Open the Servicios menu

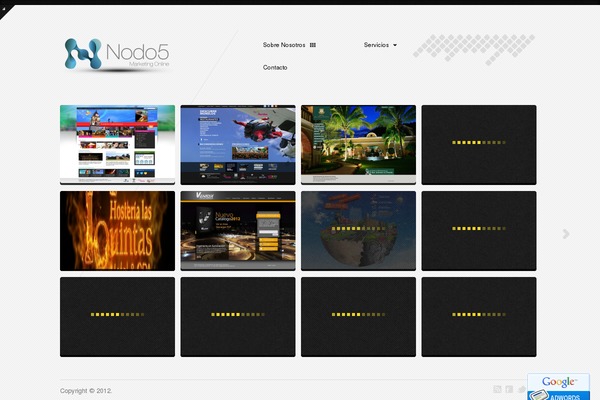(x=376, y=45)
